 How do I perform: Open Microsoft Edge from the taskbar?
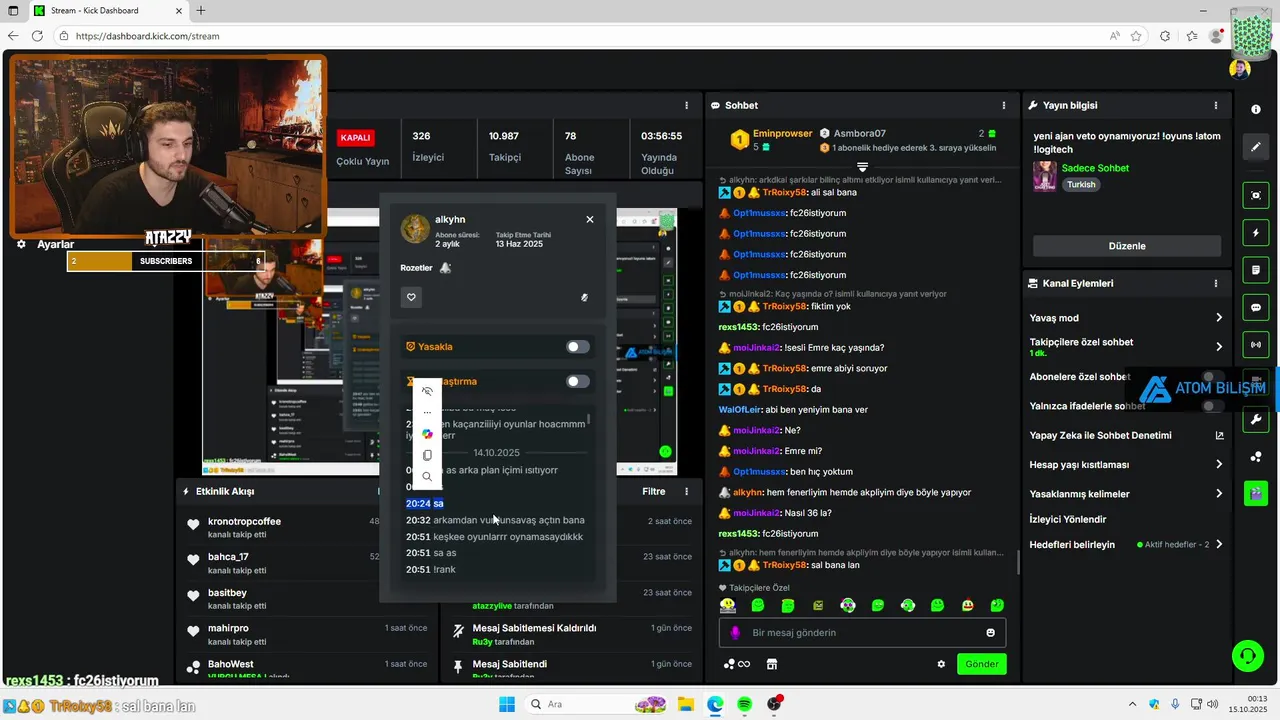tap(715, 704)
